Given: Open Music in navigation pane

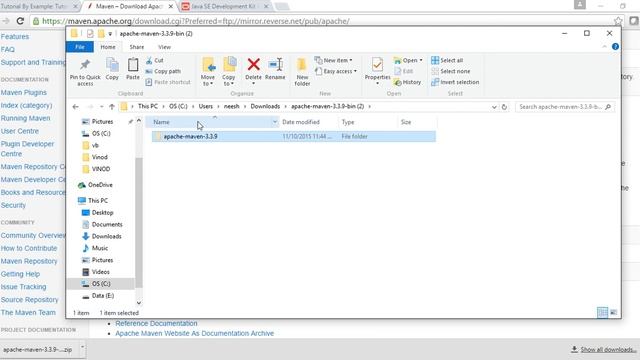Looking at the screenshot, I should click(100, 248).
